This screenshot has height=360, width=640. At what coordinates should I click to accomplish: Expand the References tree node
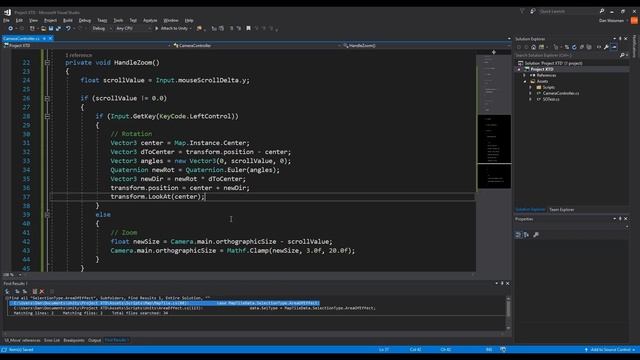click(525, 76)
